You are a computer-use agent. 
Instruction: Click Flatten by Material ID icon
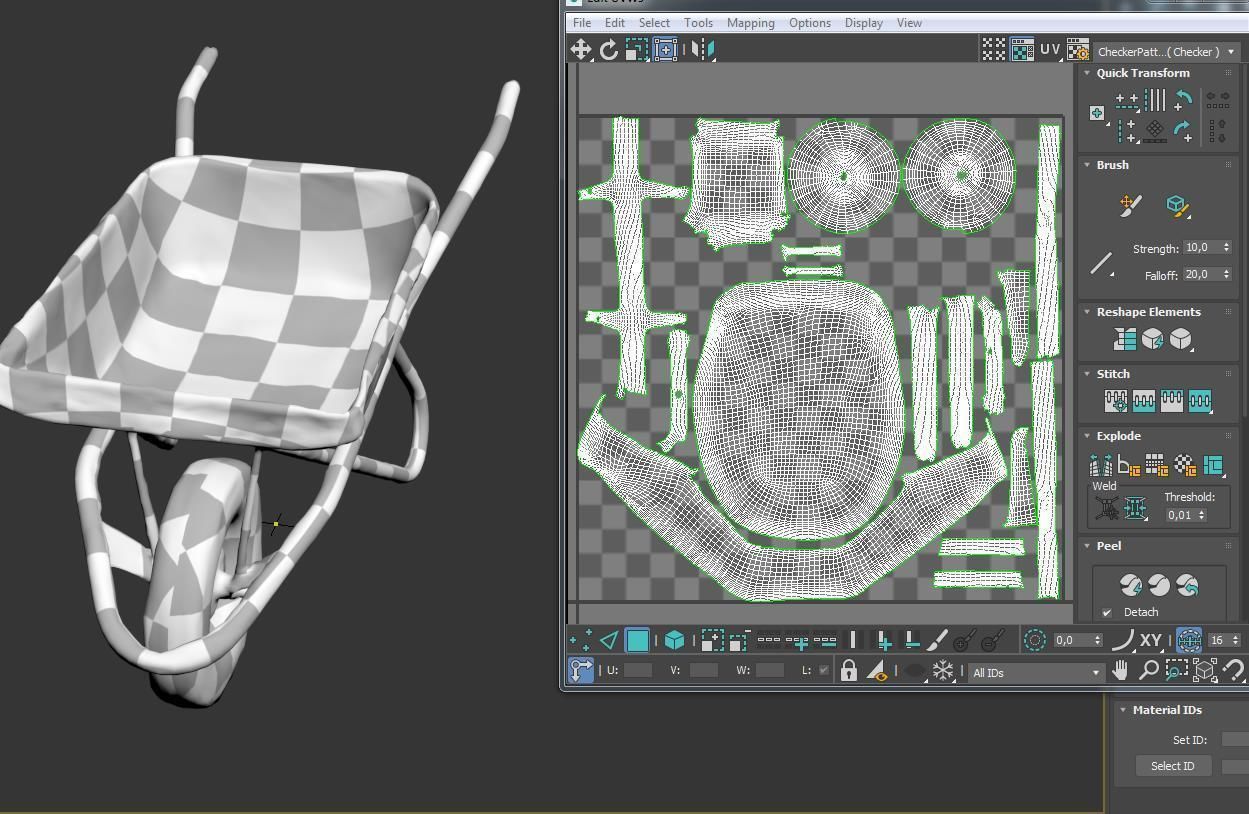pos(1185,464)
